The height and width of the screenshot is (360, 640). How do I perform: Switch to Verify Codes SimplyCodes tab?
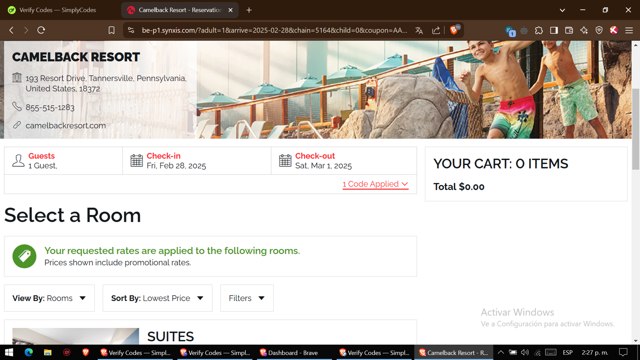(x=57, y=10)
